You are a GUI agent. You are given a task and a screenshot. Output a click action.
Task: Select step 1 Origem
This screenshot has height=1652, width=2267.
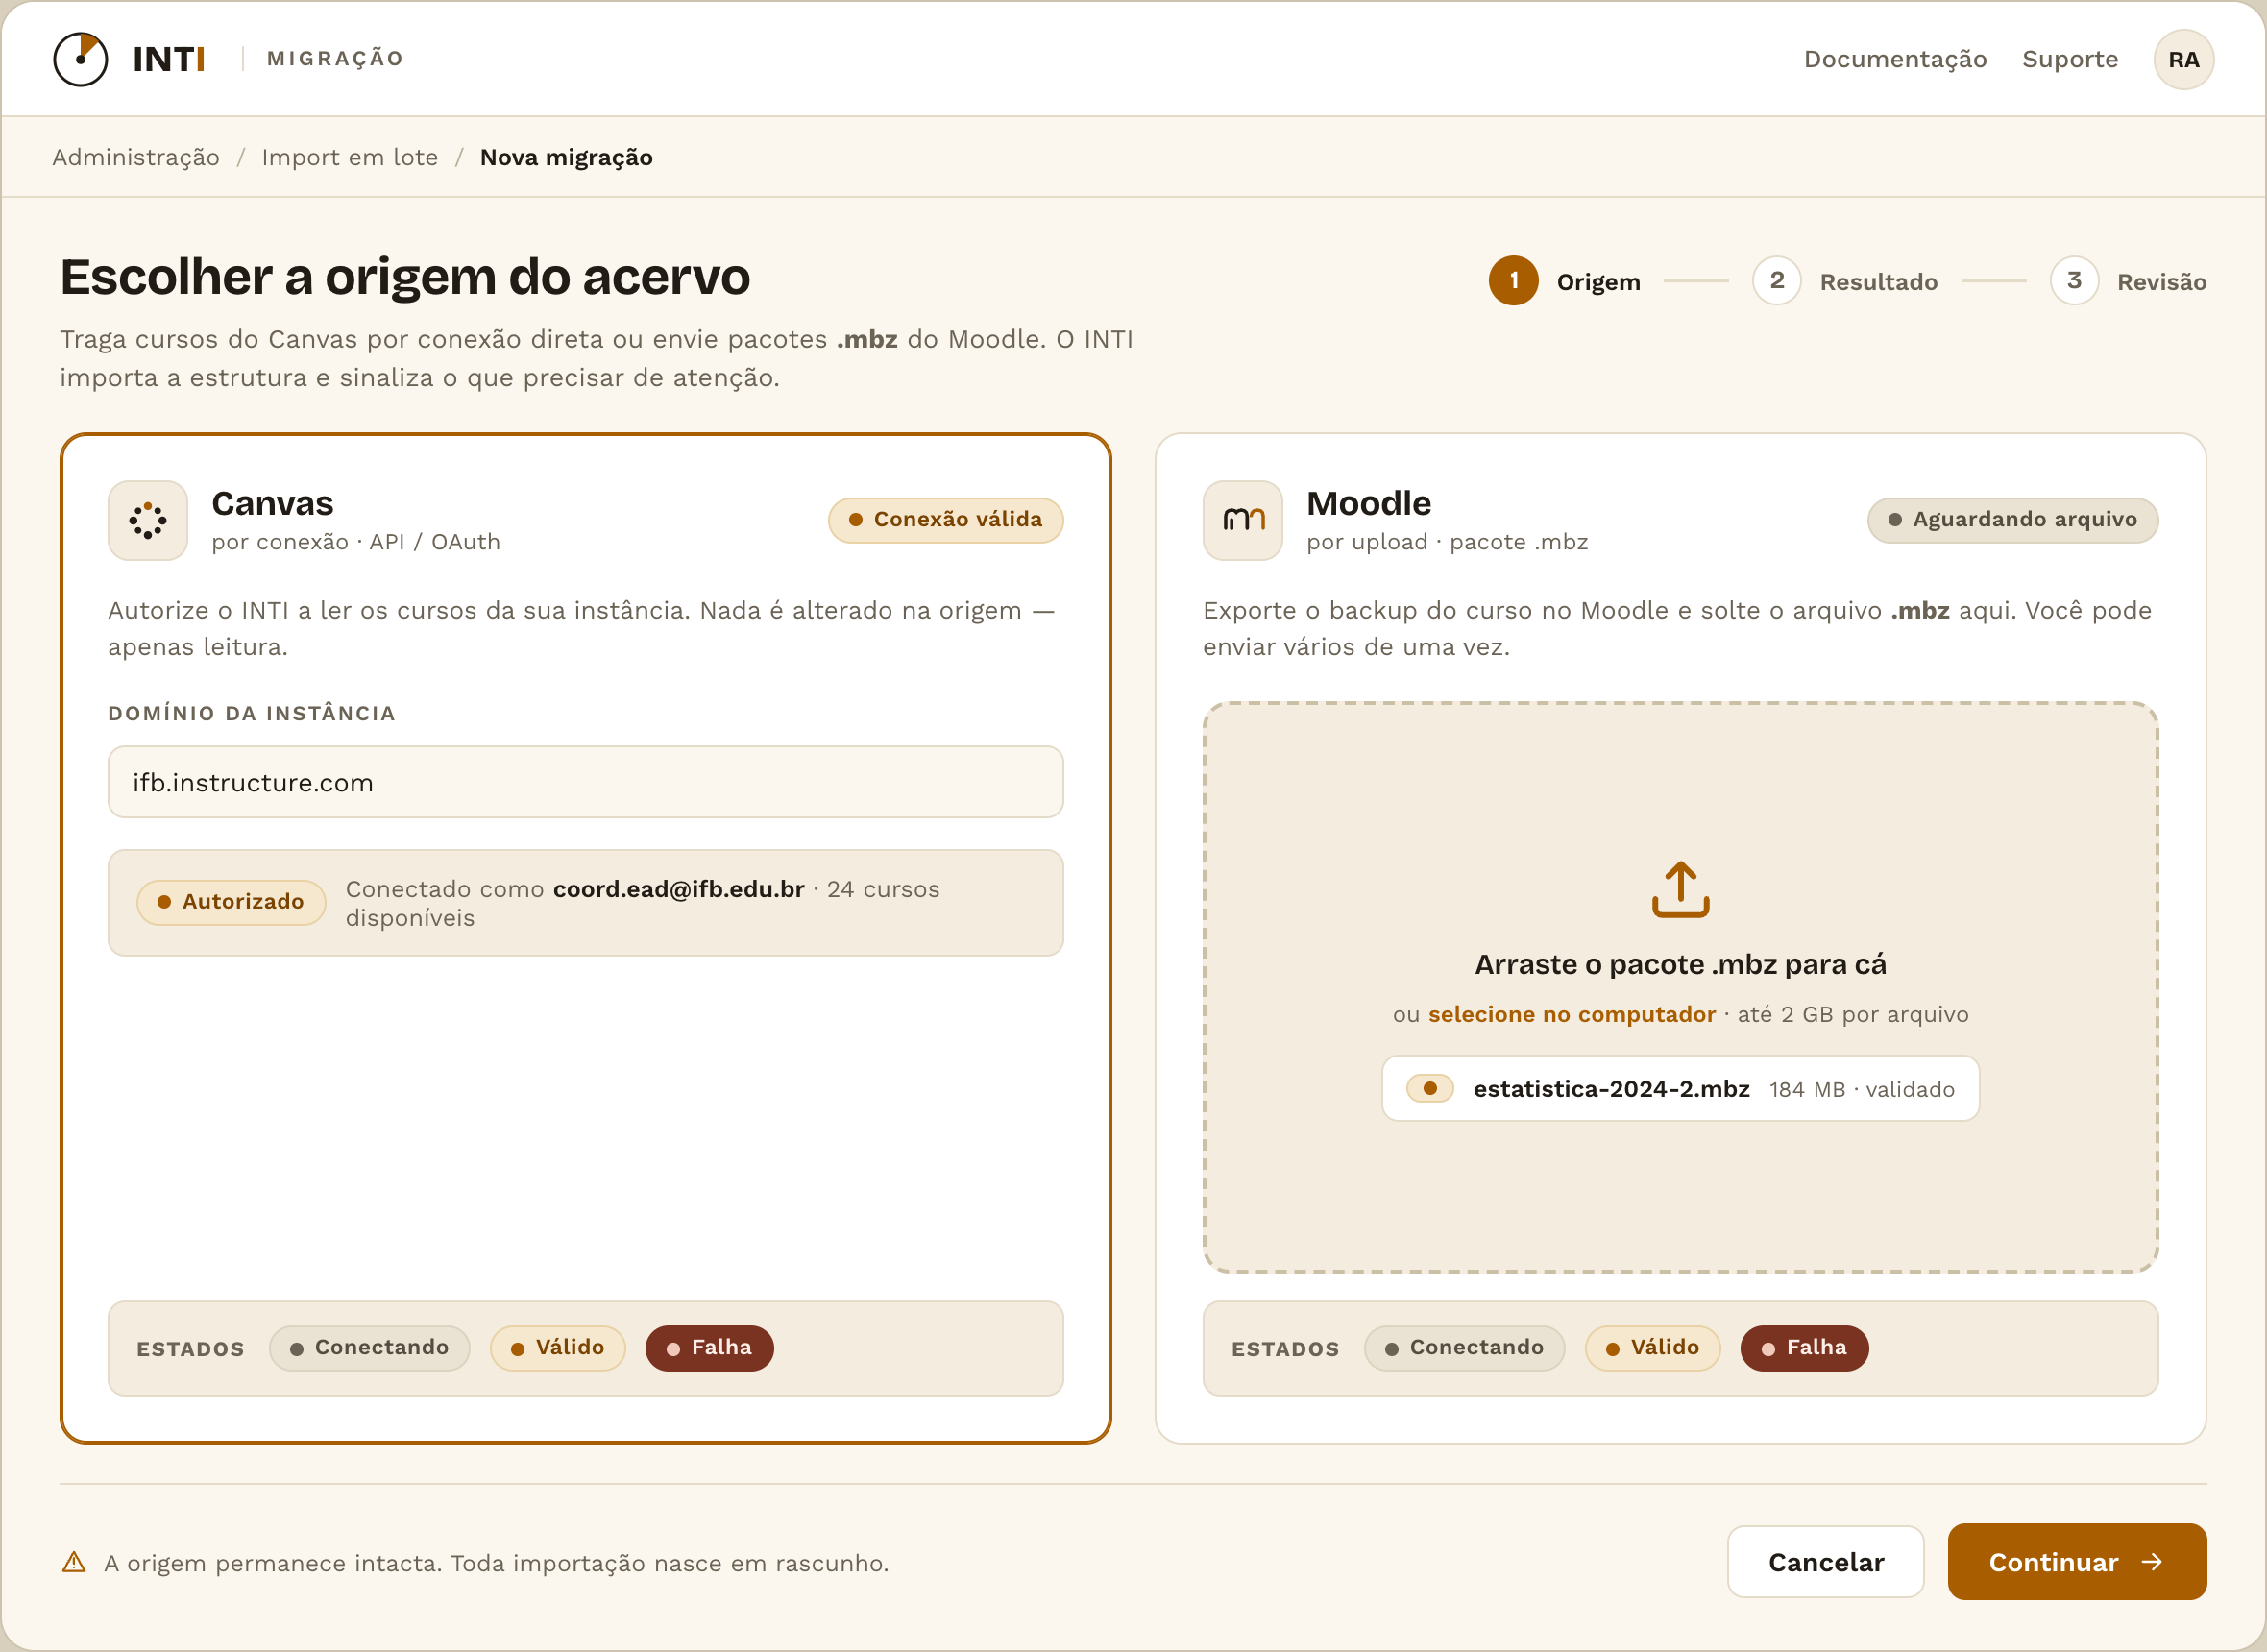click(1564, 281)
